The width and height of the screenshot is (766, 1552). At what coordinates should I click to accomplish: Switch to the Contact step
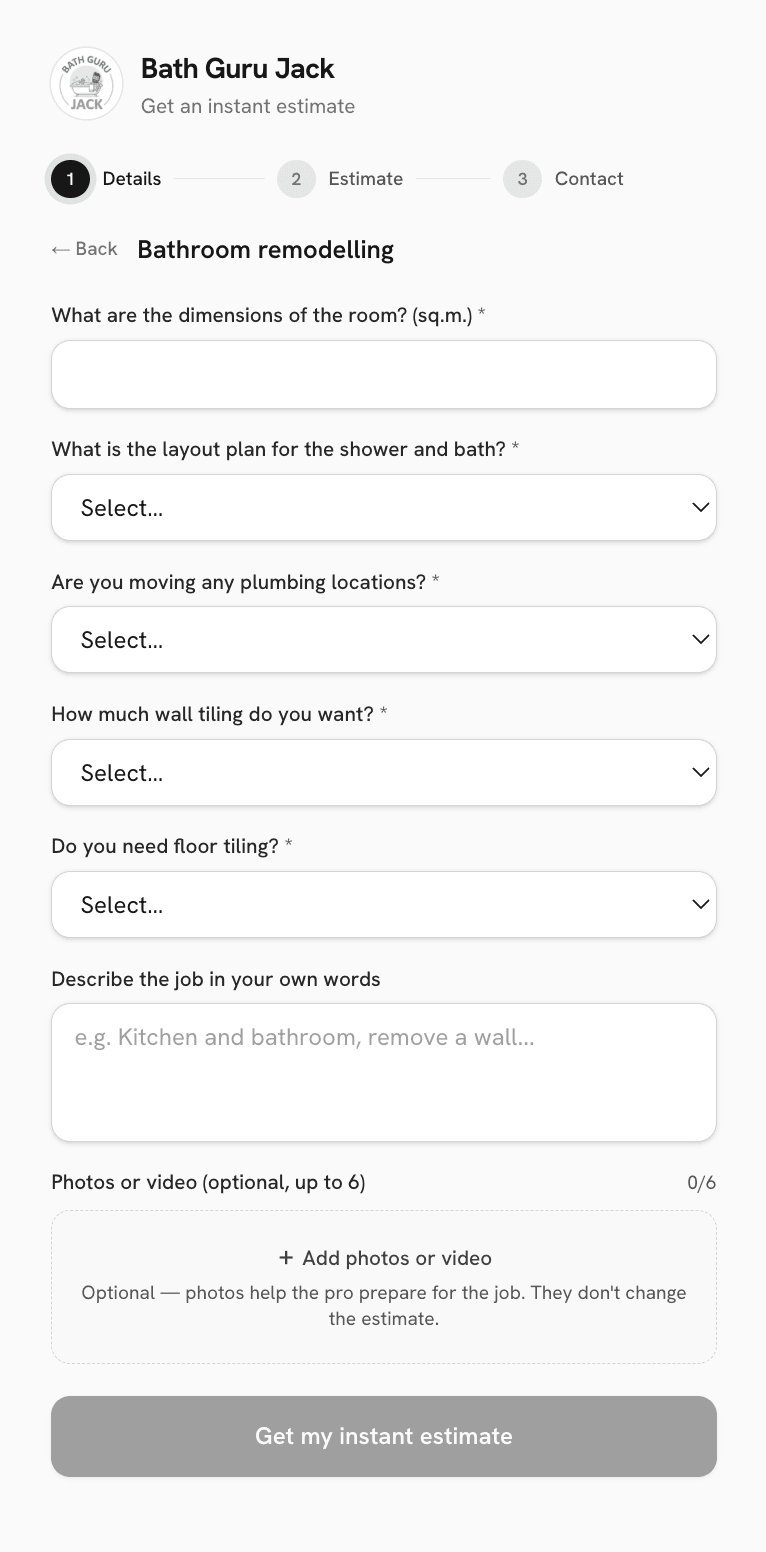pyautogui.click(x=589, y=179)
